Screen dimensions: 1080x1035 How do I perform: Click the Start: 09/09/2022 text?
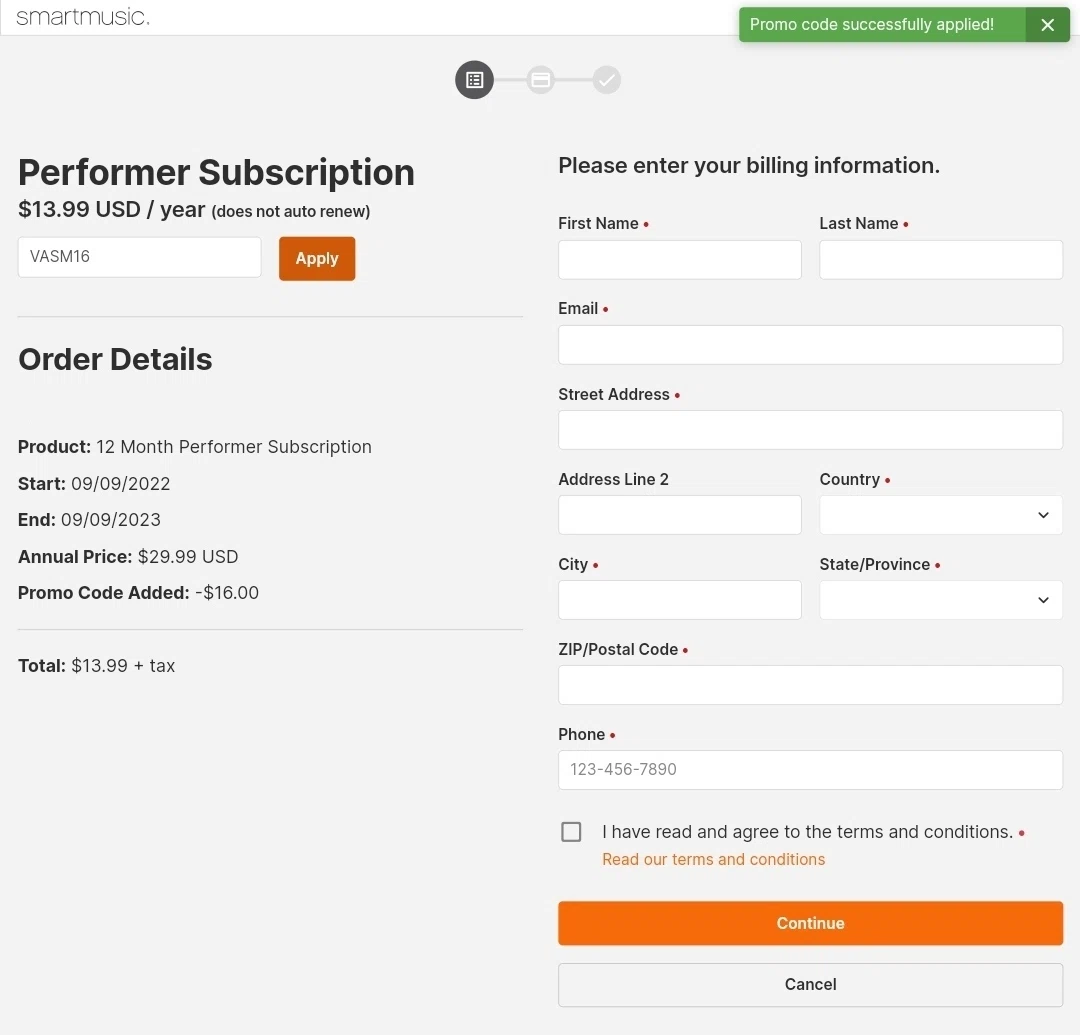coord(94,483)
